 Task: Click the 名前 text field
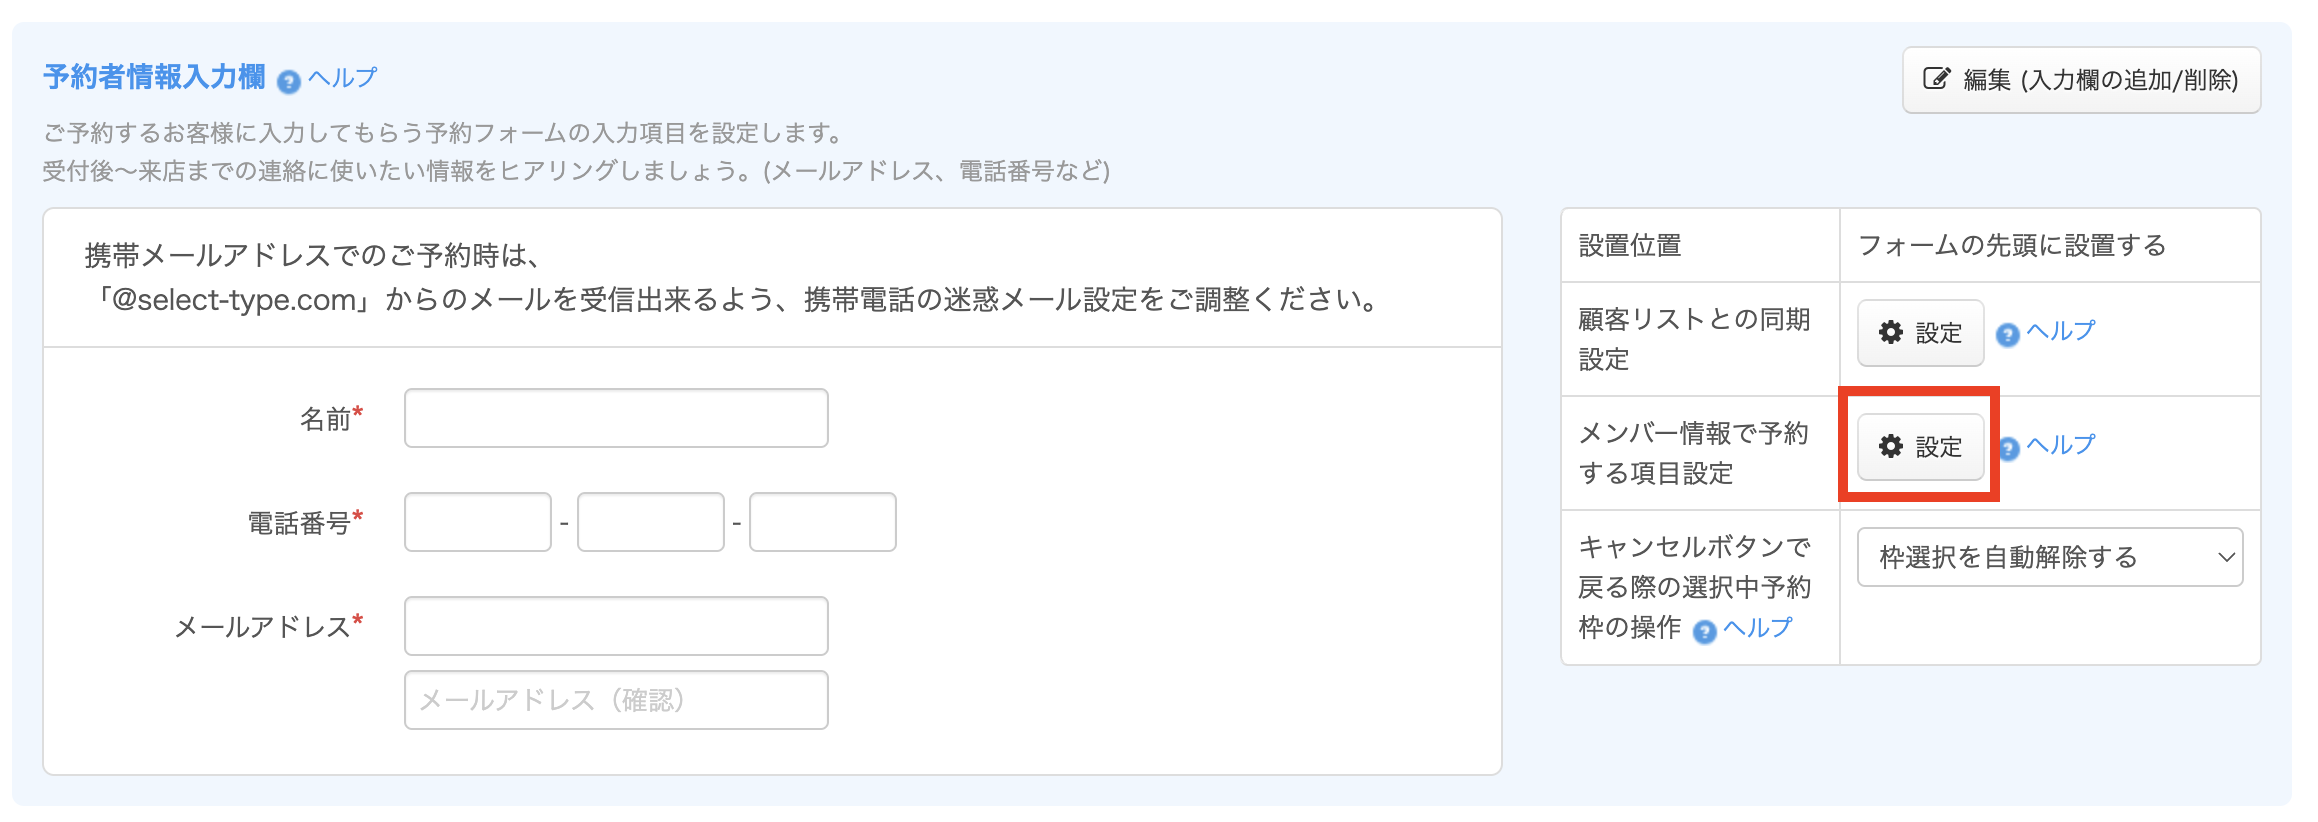[616, 418]
